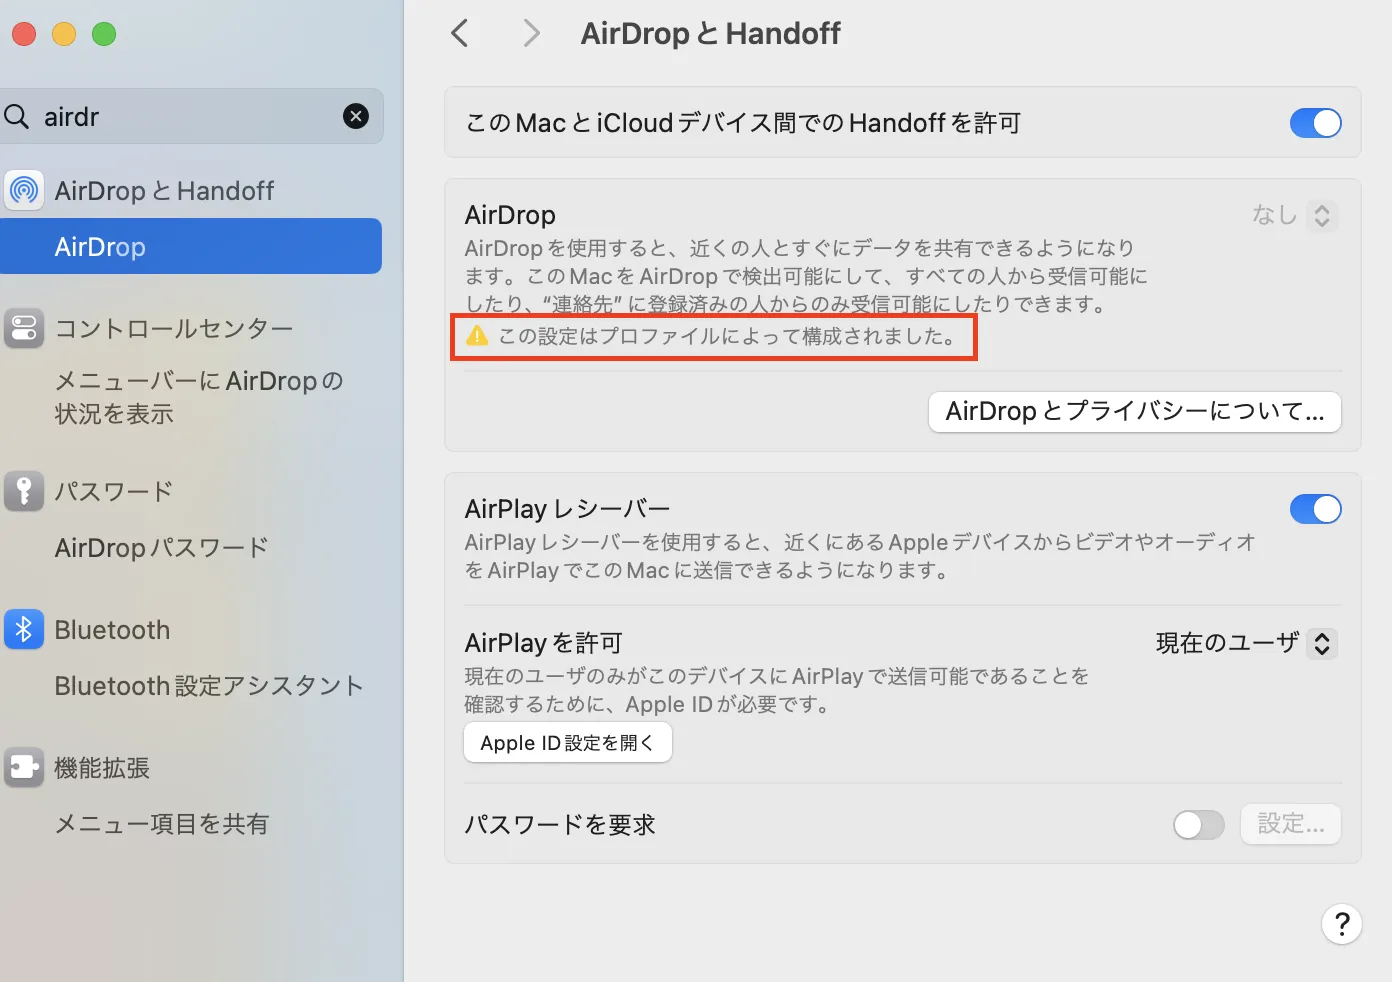Viewport: 1392px width, 982px height.
Task: Click the この設定はプロファイルによって構成されました text
Action: click(x=729, y=336)
